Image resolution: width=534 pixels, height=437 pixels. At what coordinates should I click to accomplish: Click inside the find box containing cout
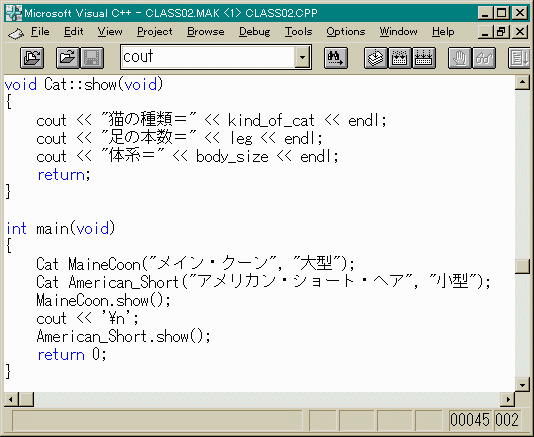point(208,57)
